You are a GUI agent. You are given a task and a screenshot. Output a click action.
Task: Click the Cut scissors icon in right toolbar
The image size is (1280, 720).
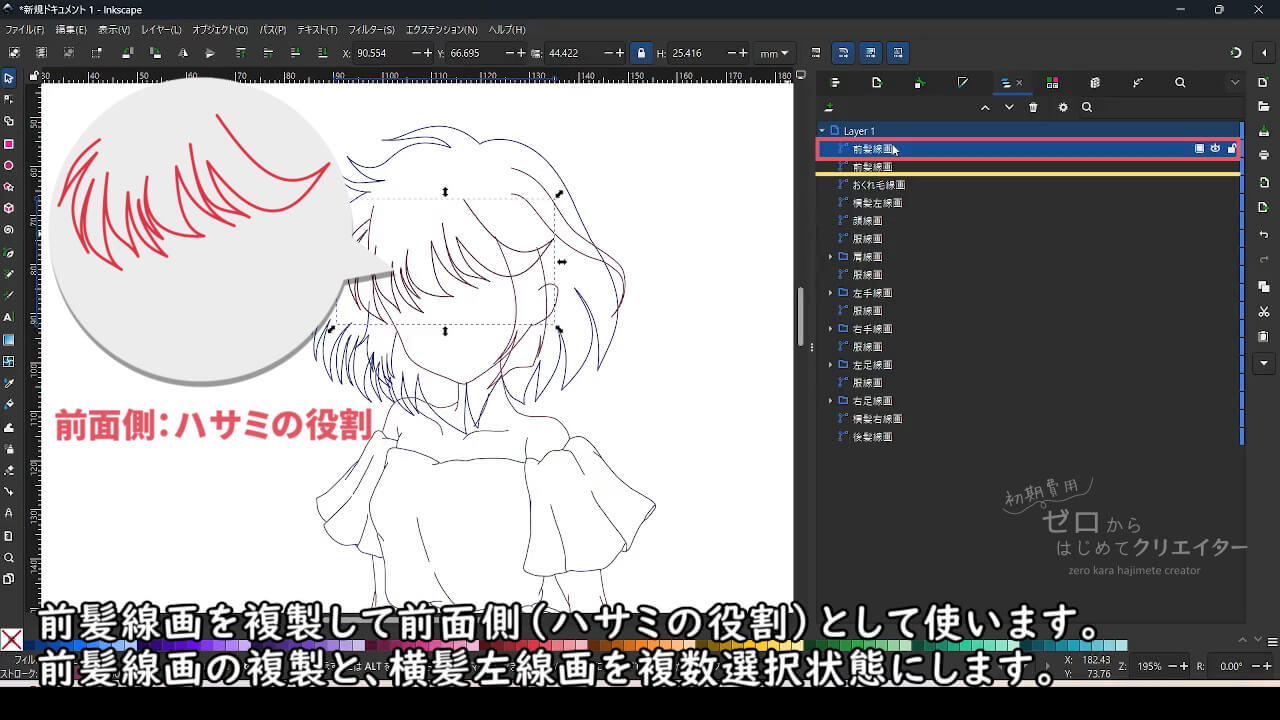pos(1264,312)
